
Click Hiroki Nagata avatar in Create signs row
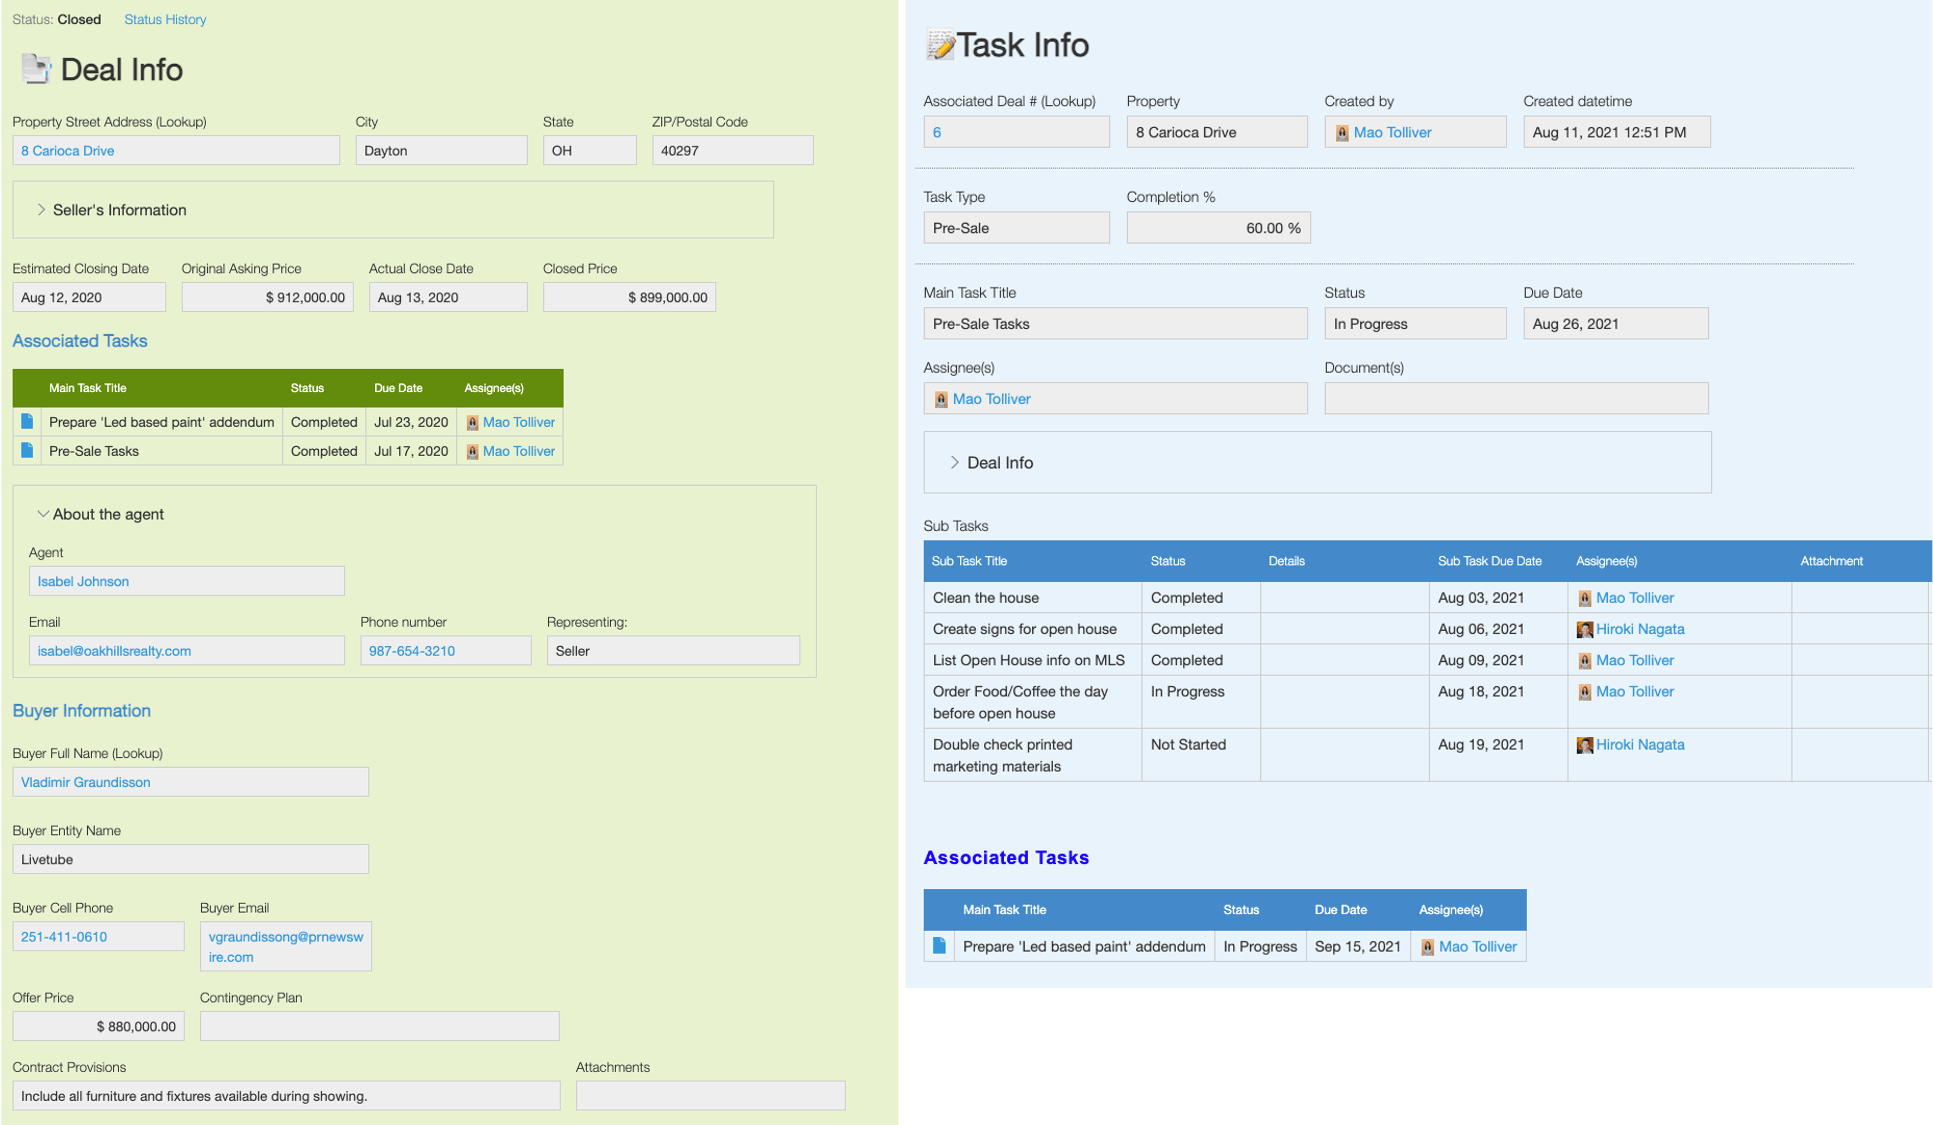(1584, 630)
